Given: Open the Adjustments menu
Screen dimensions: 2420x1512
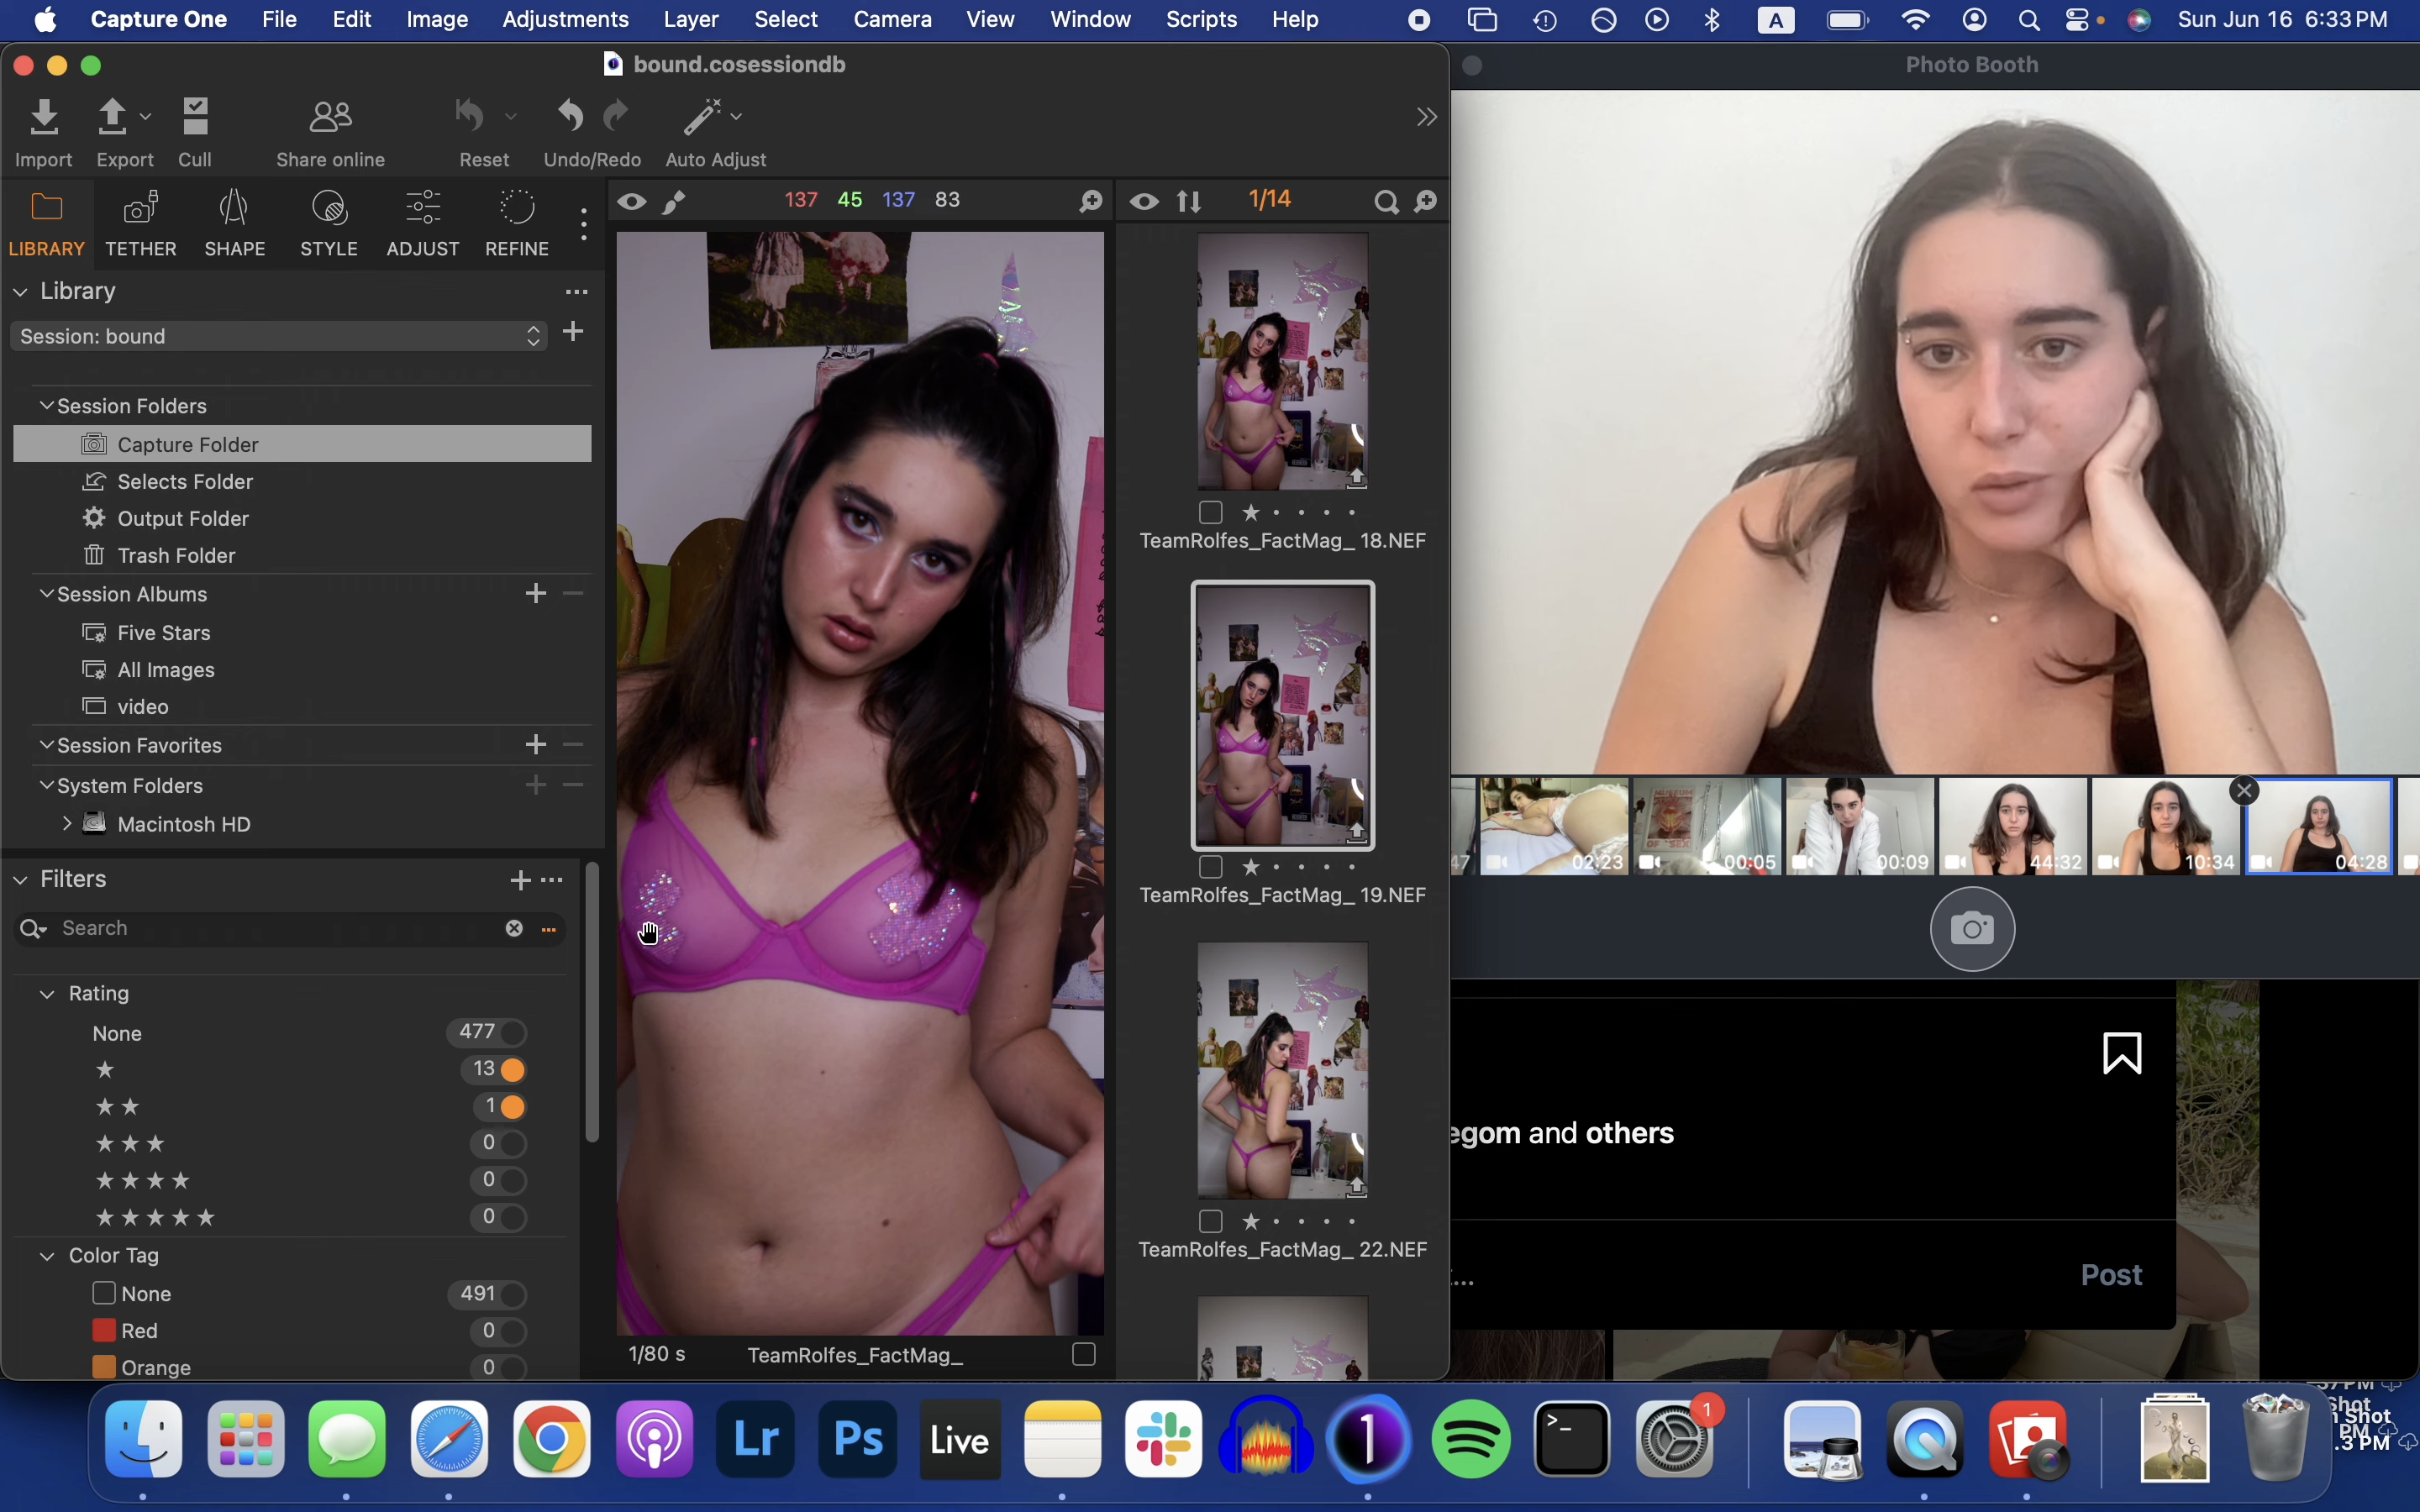Looking at the screenshot, I should [565, 19].
